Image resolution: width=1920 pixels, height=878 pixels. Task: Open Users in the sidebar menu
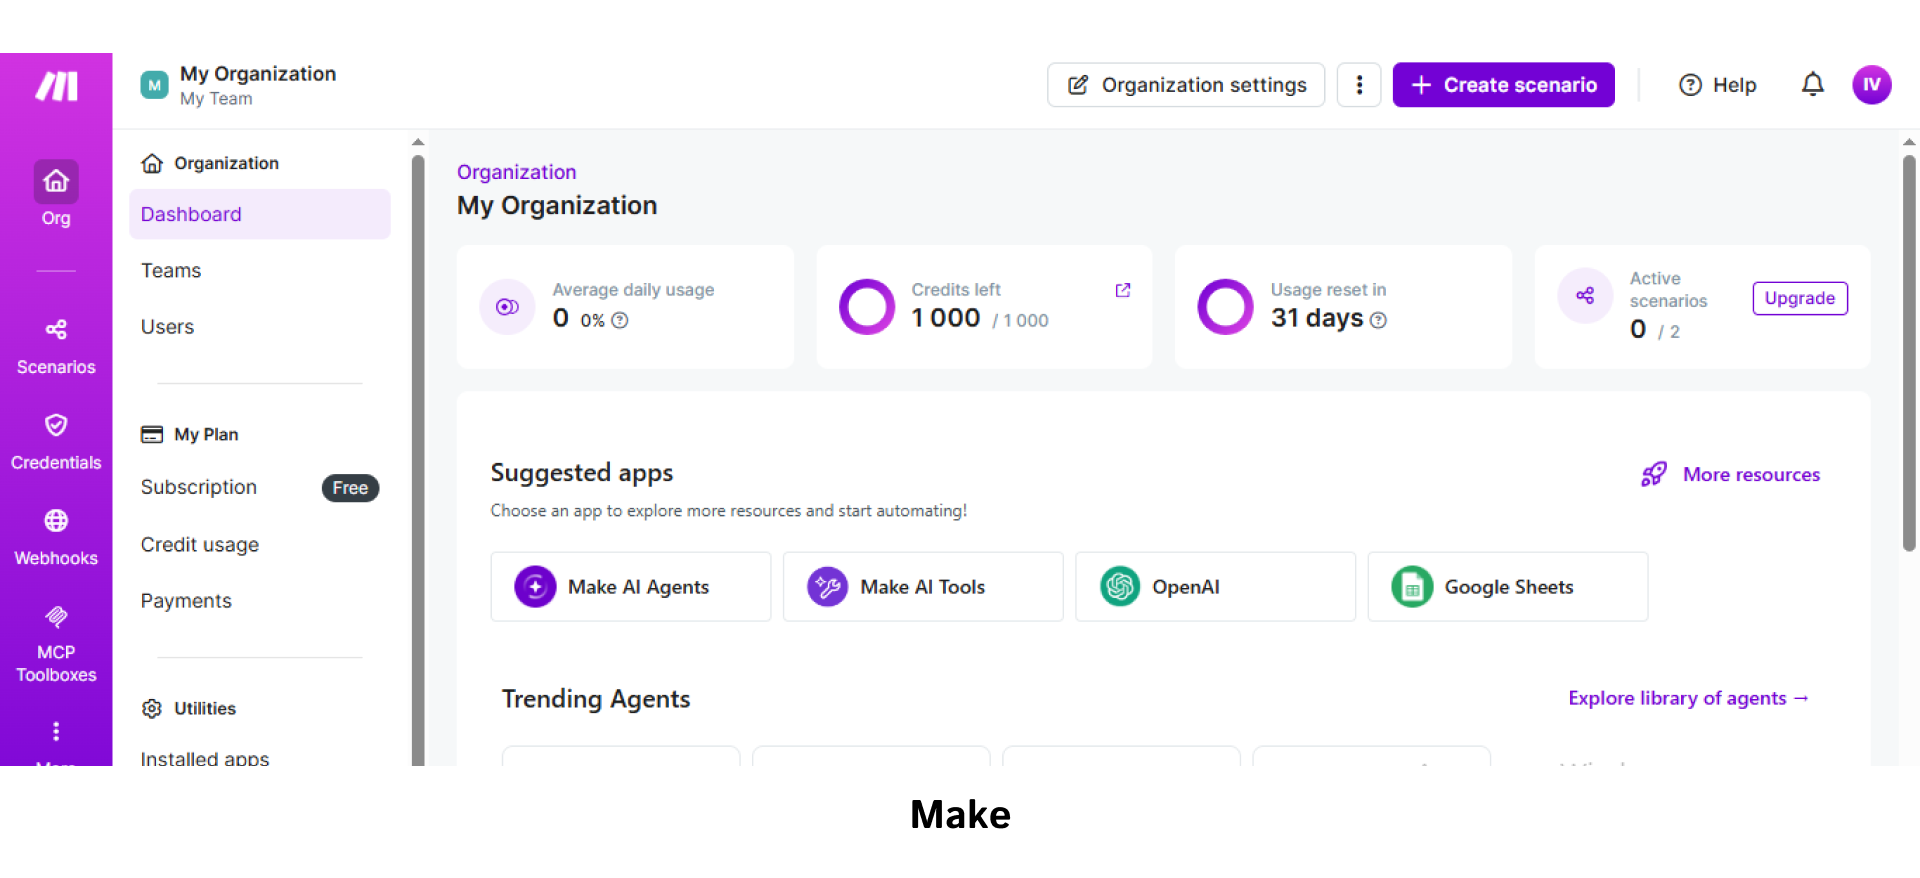pyautogui.click(x=167, y=327)
